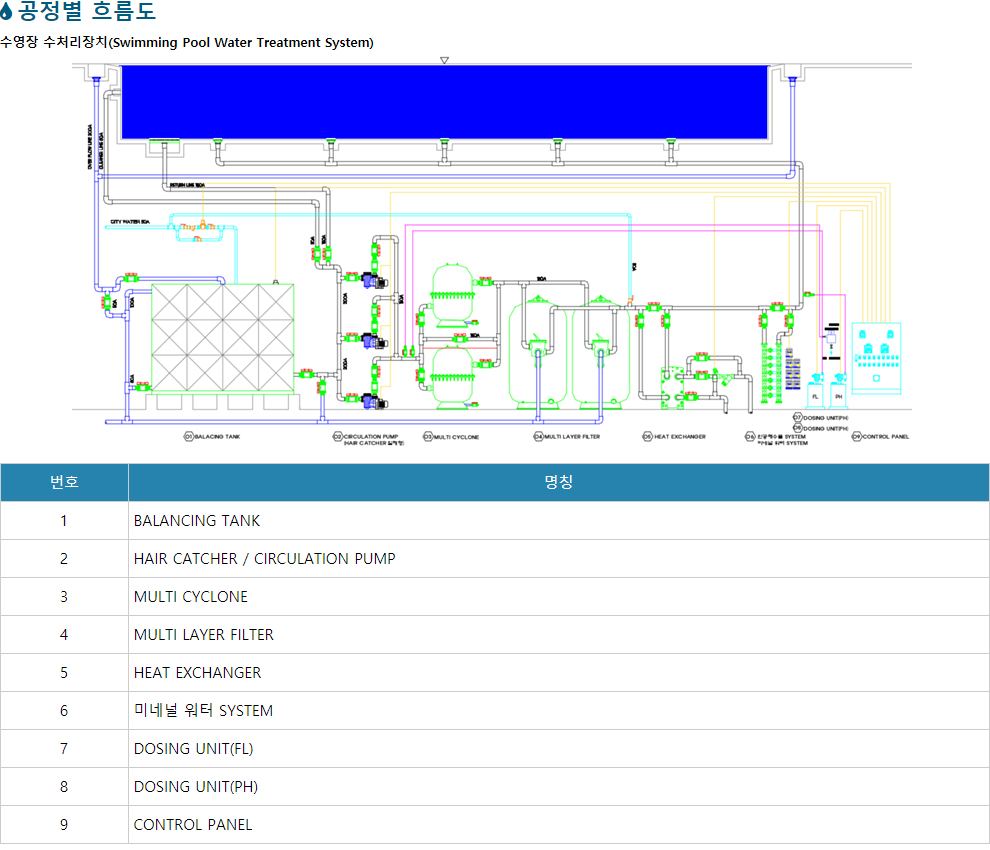The image size is (990, 850).
Task: Click the control panel cabinet drawing
Action: [876, 359]
